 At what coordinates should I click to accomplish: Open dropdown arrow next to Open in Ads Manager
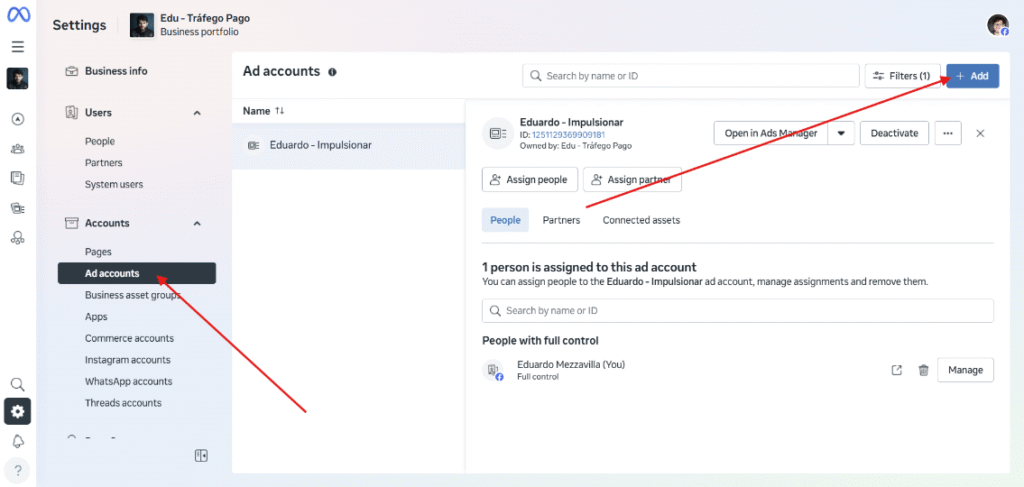[841, 133]
